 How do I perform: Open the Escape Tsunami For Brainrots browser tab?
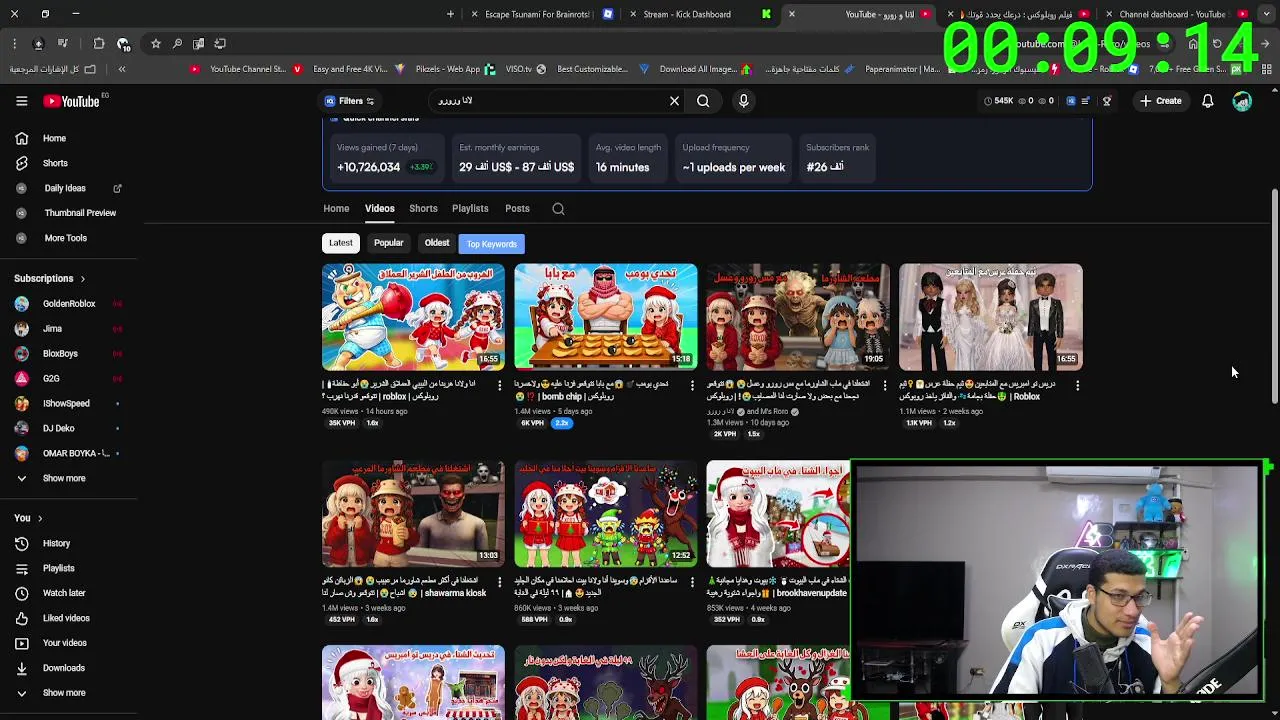click(538, 14)
